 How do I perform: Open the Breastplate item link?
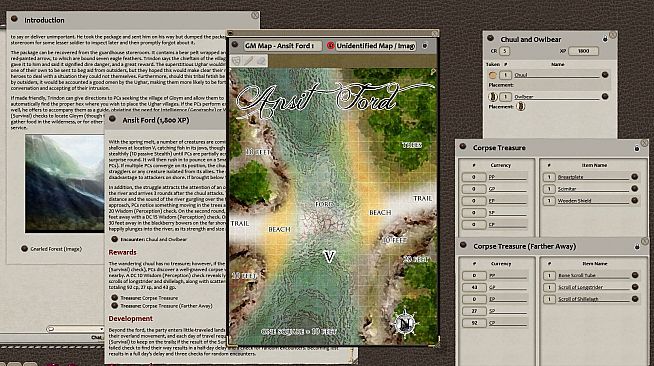[x=634, y=177]
